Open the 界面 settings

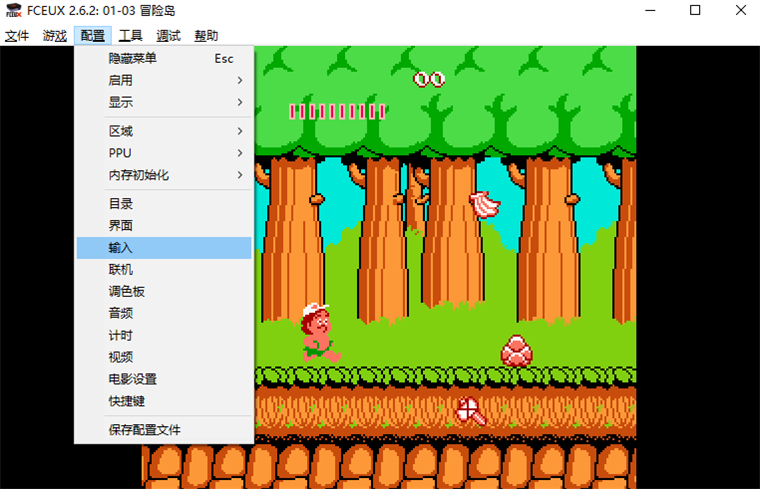(164, 226)
